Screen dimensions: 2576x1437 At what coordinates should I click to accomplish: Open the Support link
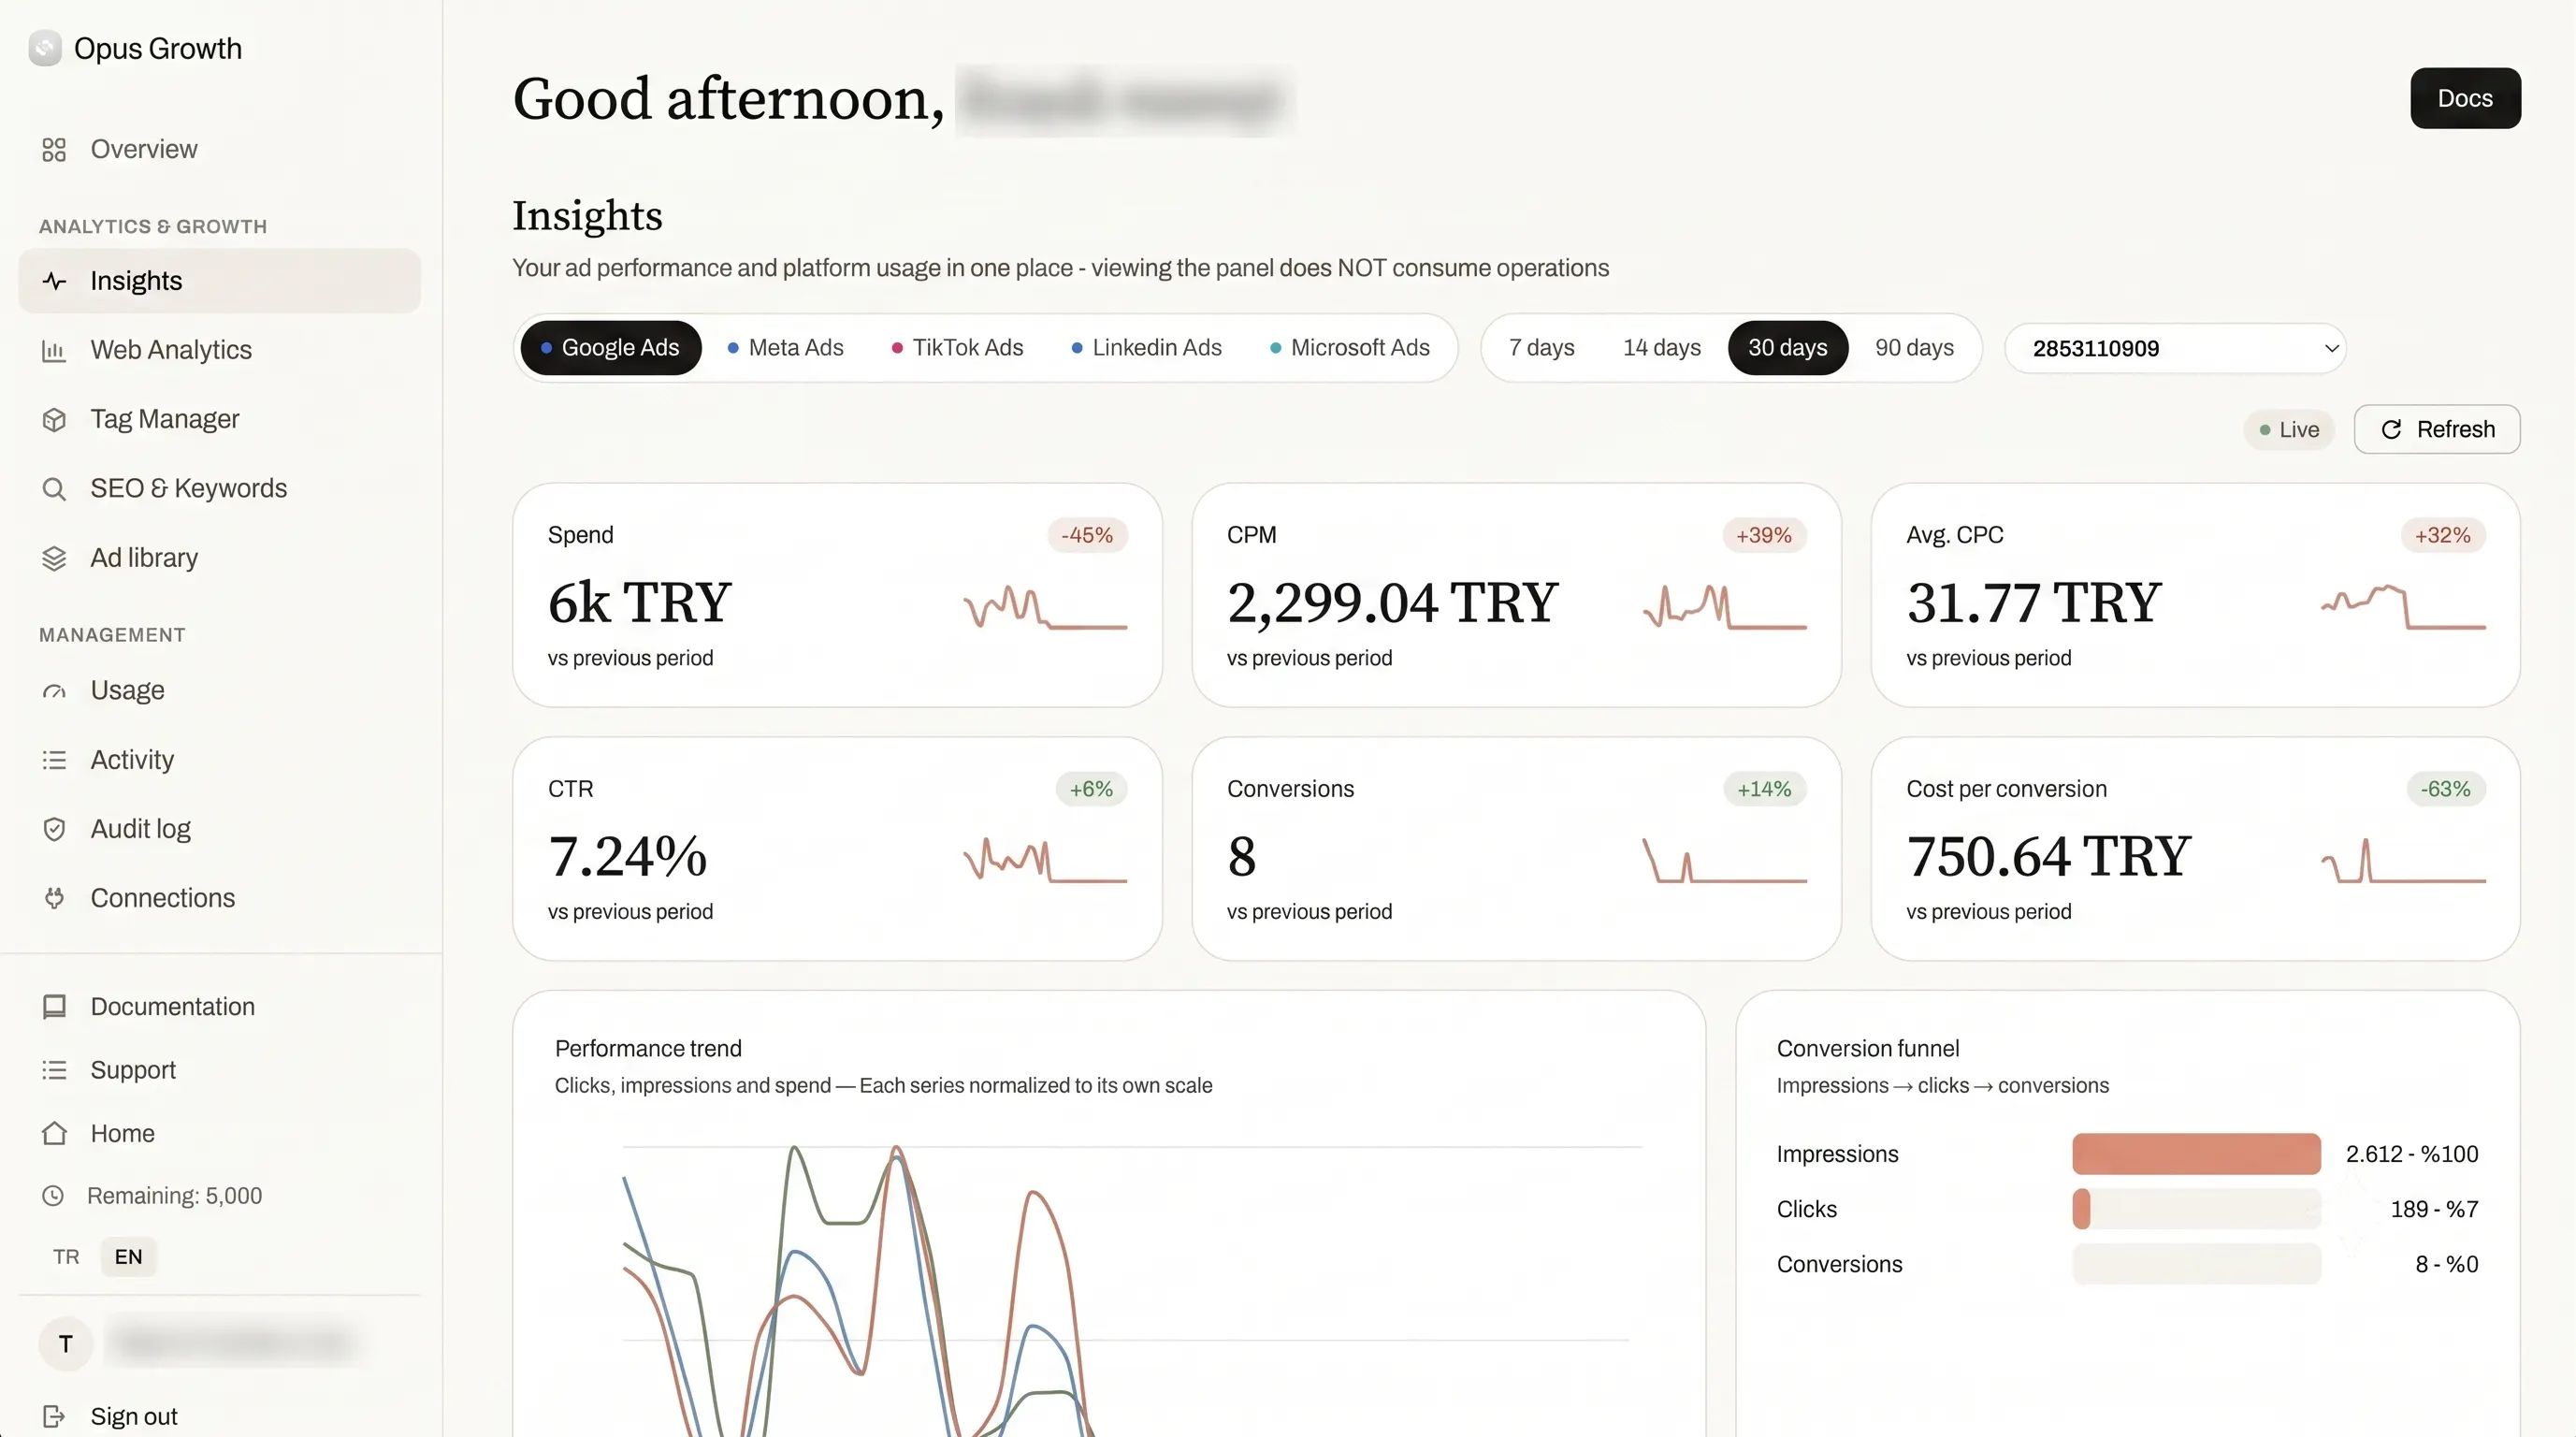[133, 1070]
